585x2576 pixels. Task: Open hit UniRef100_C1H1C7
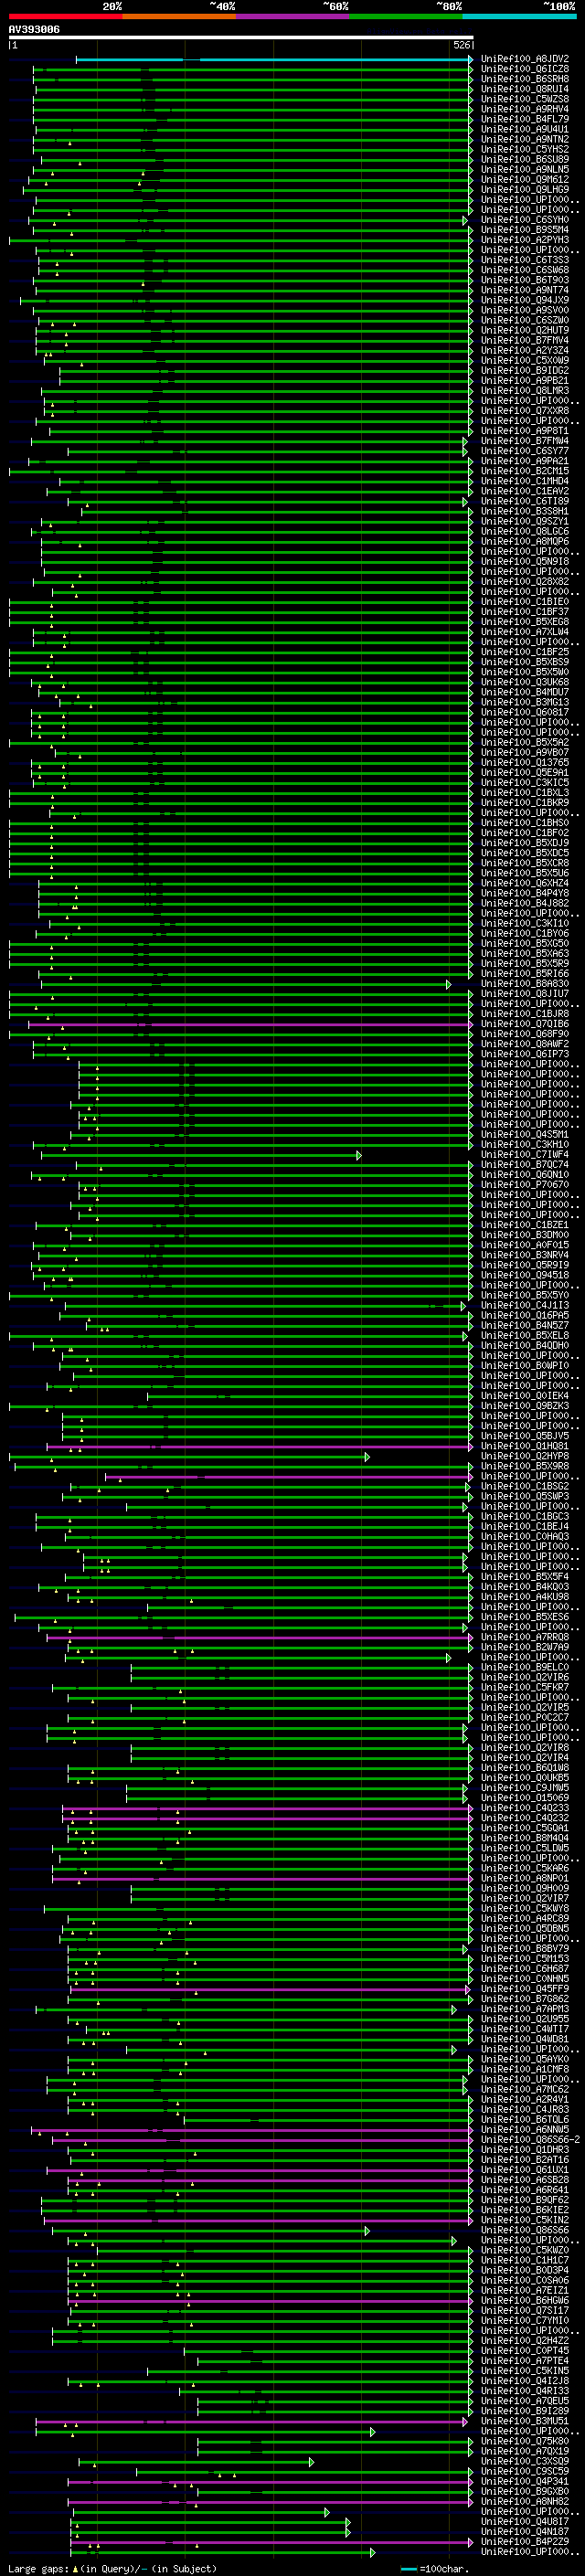(525, 2260)
